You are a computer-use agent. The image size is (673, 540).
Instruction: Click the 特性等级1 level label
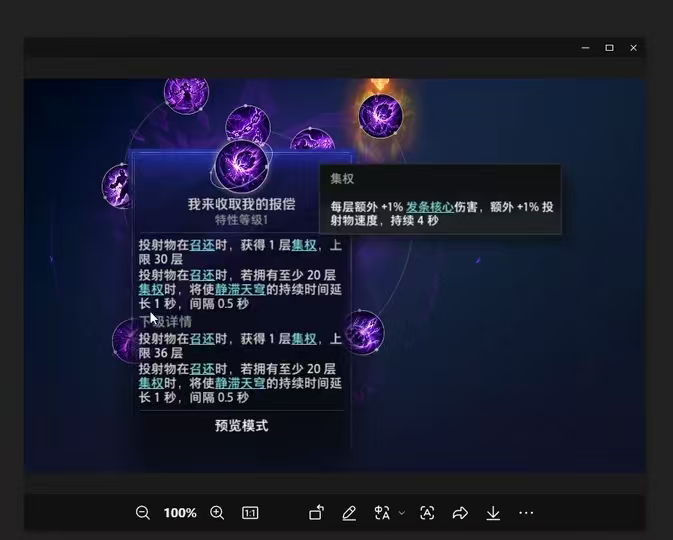242,220
